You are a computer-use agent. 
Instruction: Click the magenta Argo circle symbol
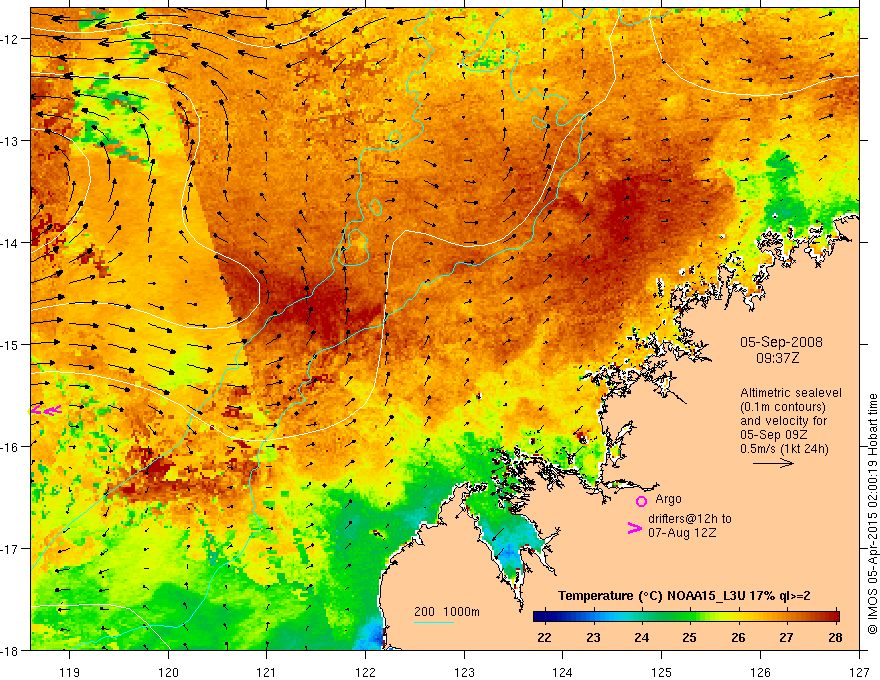(x=641, y=501)
